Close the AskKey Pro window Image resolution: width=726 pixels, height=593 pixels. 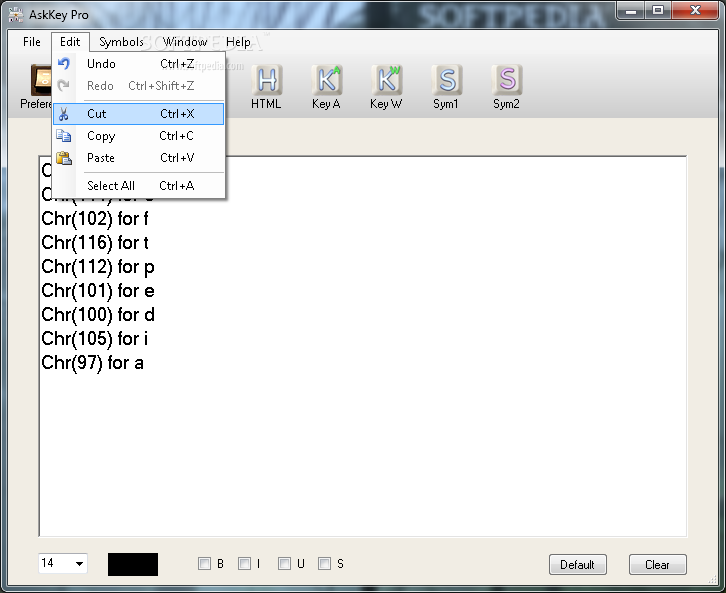pyautogui.click(x=695, y=11)
